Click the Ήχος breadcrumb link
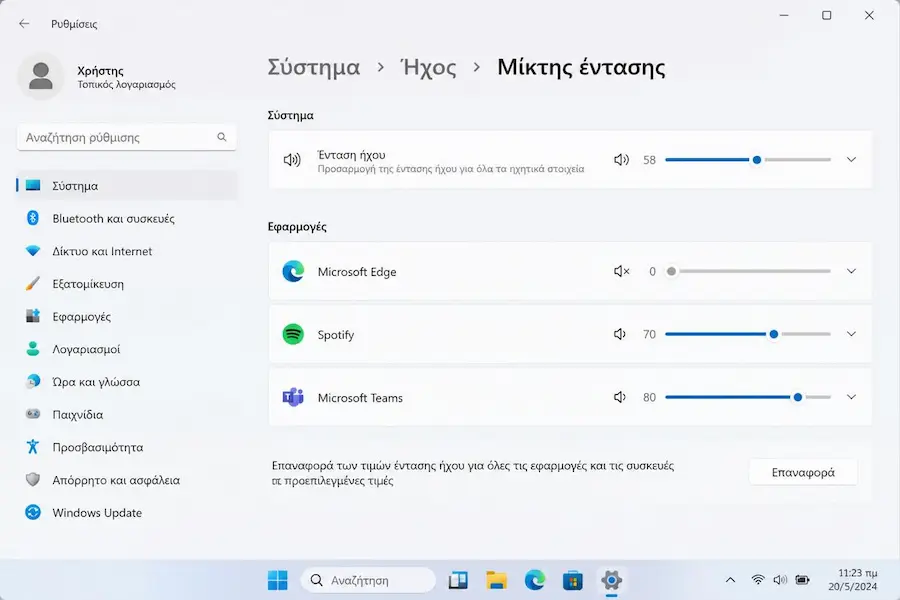This screenshot has height=600, width=900. (428, 67)
